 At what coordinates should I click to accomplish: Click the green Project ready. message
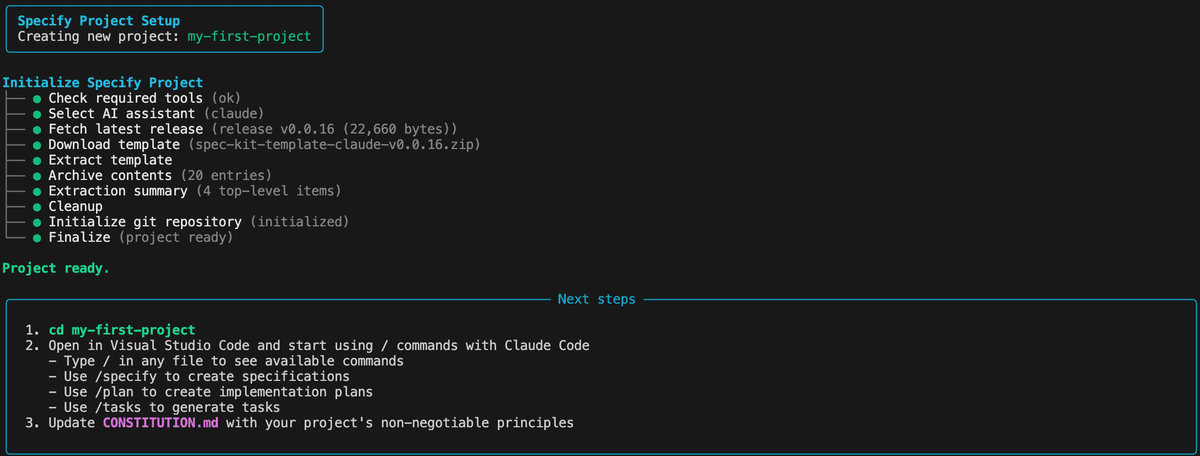coord(56,269)
